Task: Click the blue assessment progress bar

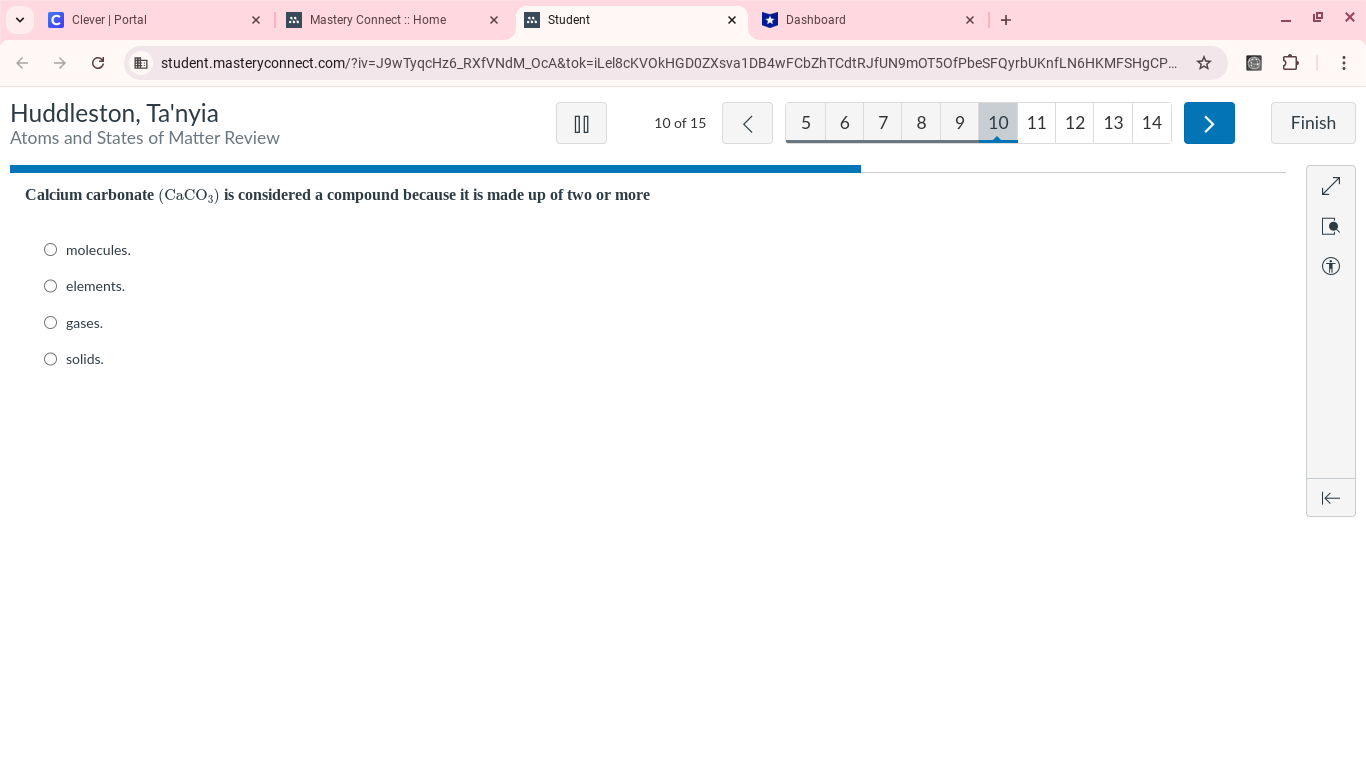Action: point(435,169)
